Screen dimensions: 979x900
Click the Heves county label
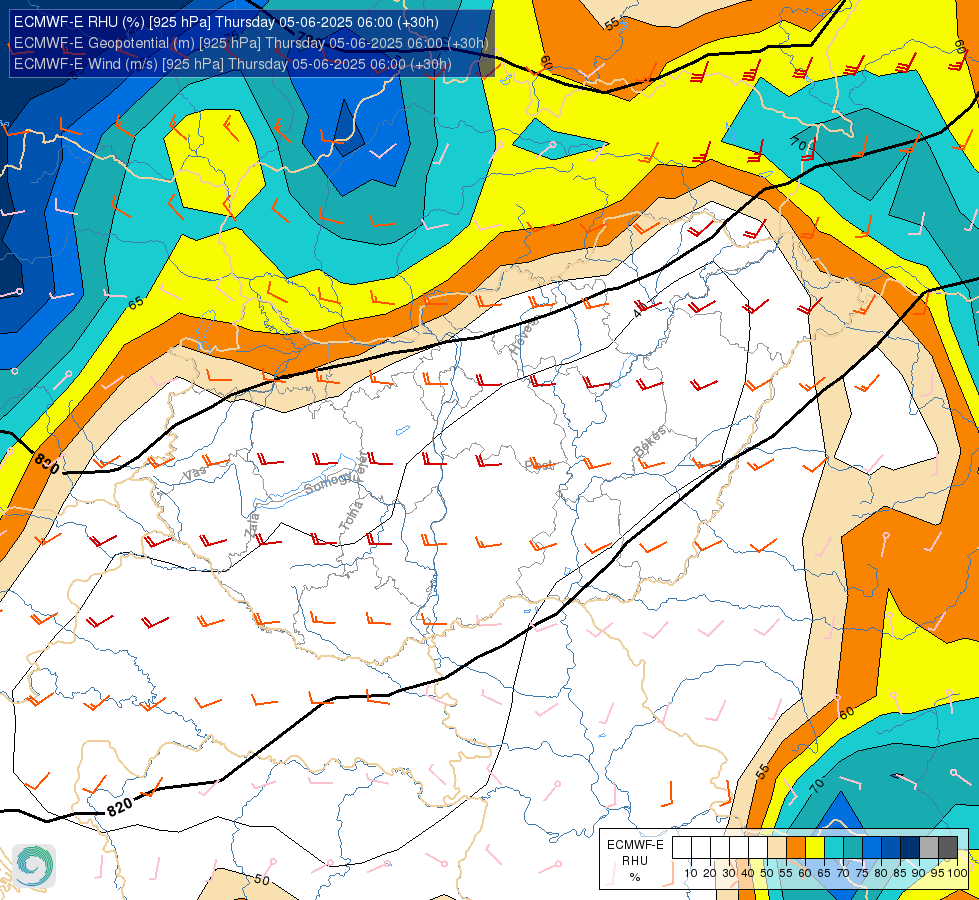[x=523, y=336]
